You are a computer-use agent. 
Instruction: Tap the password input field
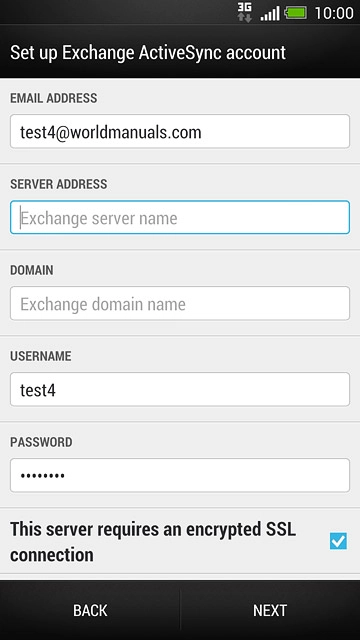tap(180, 475)
